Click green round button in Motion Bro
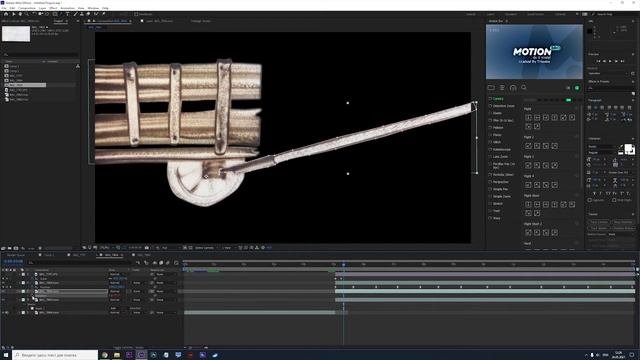640x360 pixels. [x=577, y=88]
